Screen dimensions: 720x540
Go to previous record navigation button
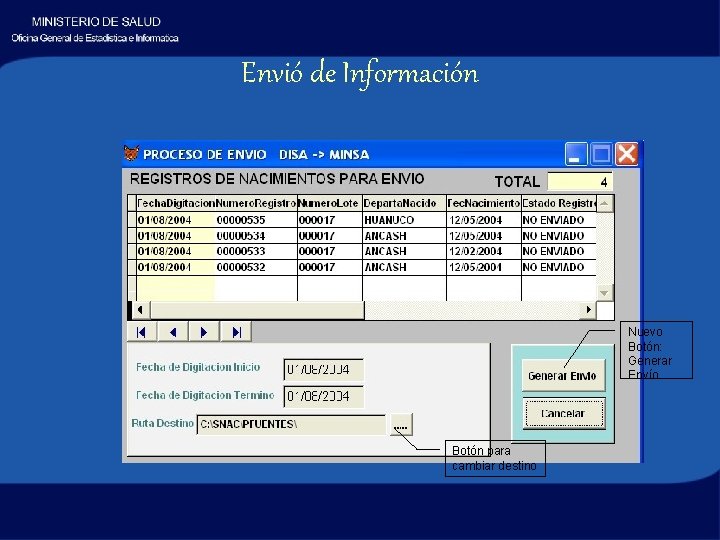(x=173, y=332)
